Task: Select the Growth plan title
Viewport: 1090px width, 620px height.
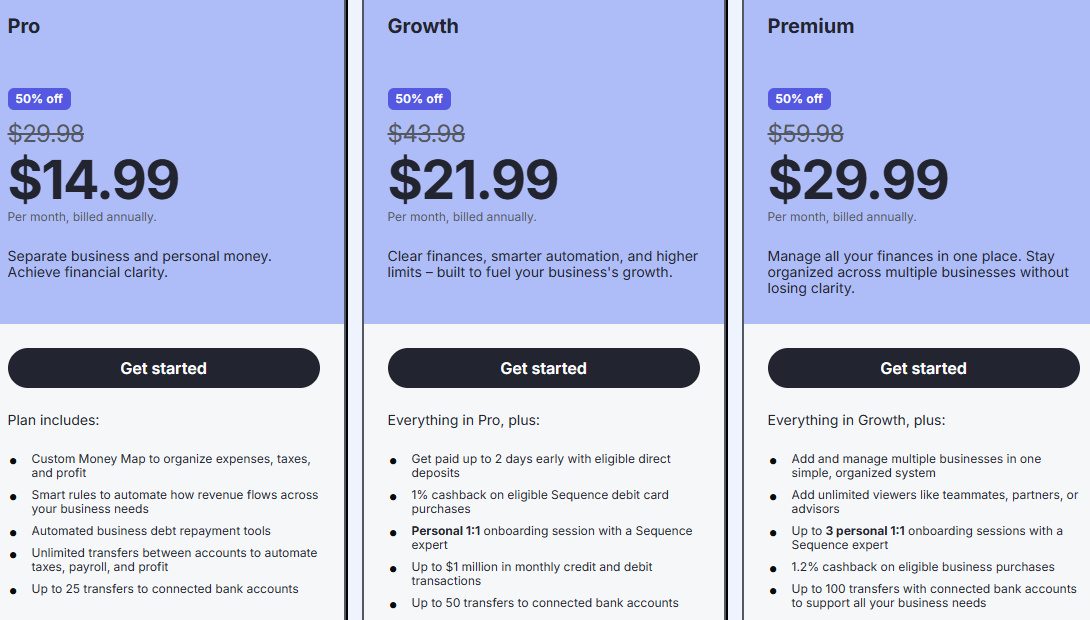Action: (423, 26)
